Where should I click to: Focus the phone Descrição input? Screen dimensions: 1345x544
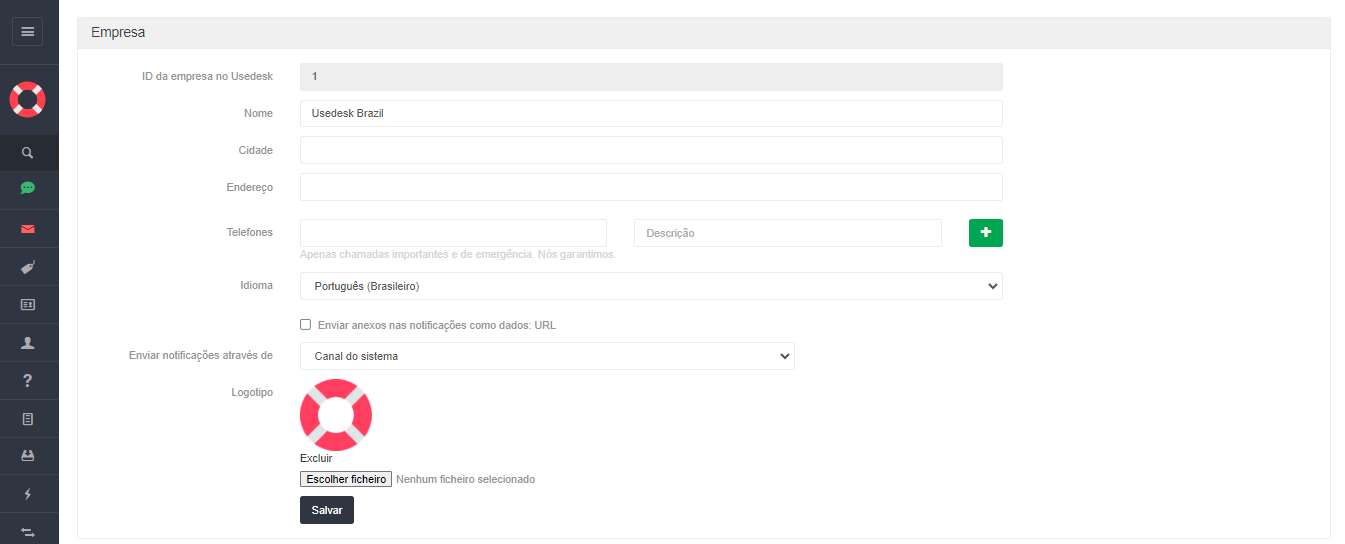[x=788, y=233]
